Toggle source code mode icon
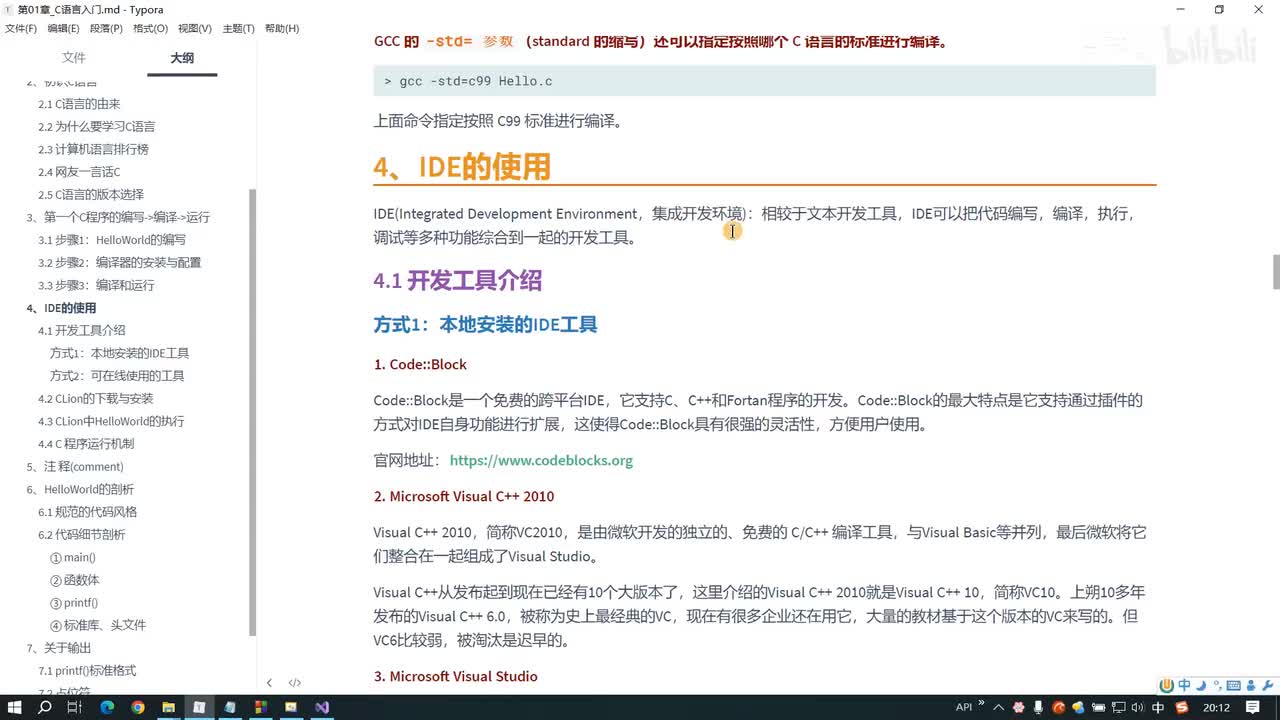 pos(295,683)
